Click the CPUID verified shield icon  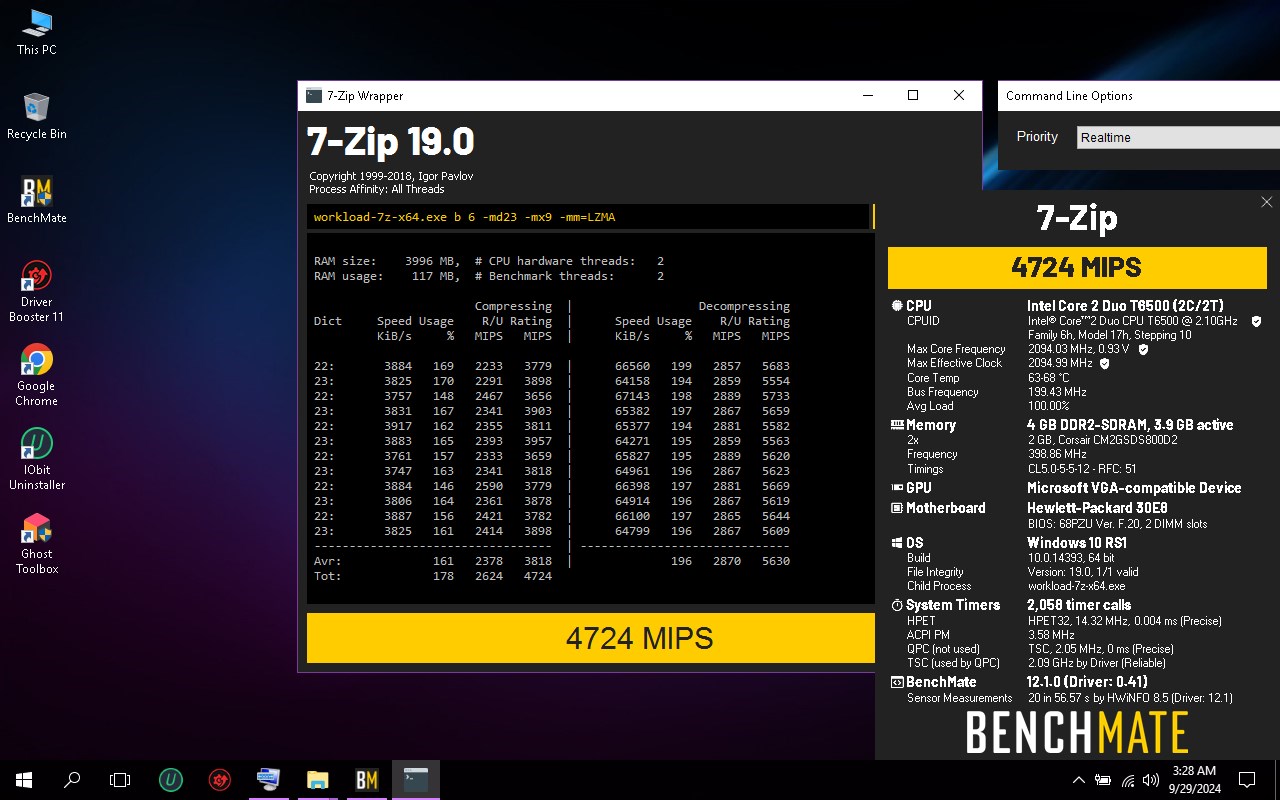click(x=1256, y=321)
